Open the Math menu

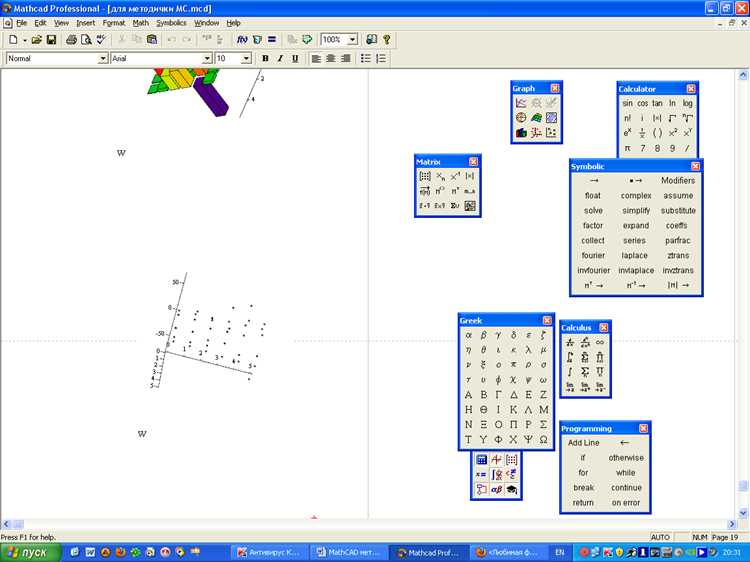tap(141, 23)
